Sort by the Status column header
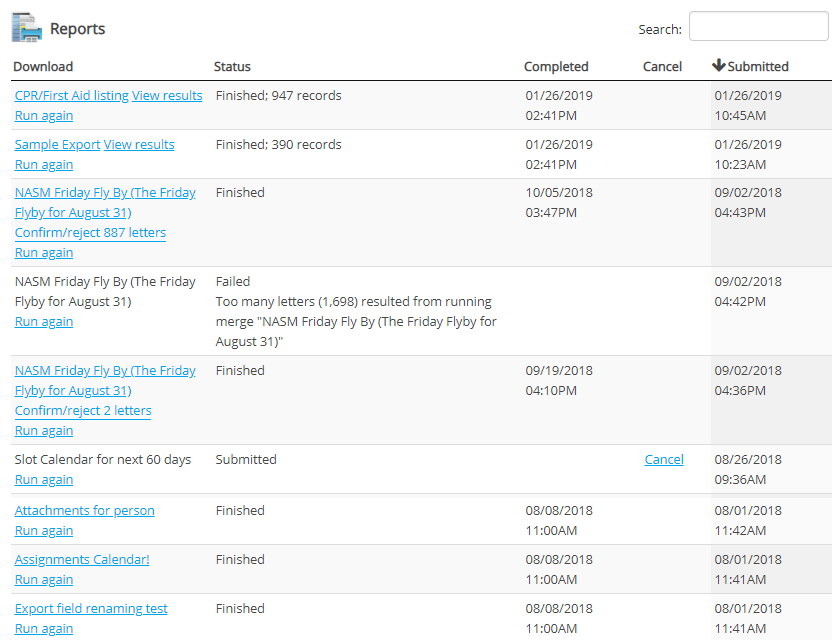Screen dimensions: 832x640 pyautogui.click(x=232, y=67)
